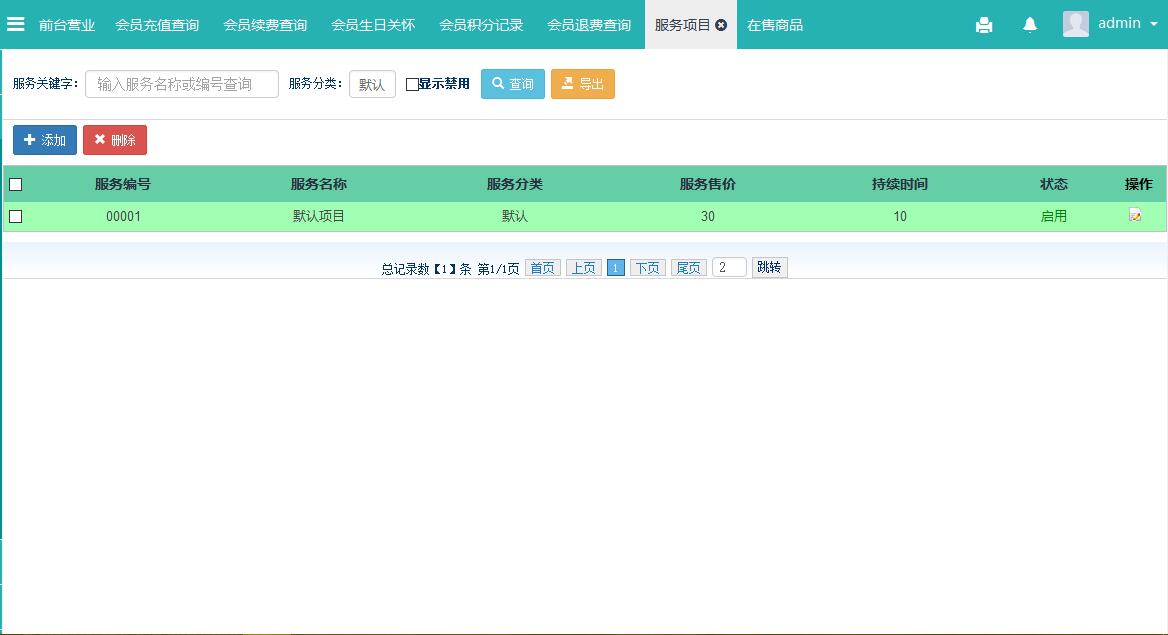1168x635 pixels.
Task: Go to 下页 next page
Action: tap(647, 268)
